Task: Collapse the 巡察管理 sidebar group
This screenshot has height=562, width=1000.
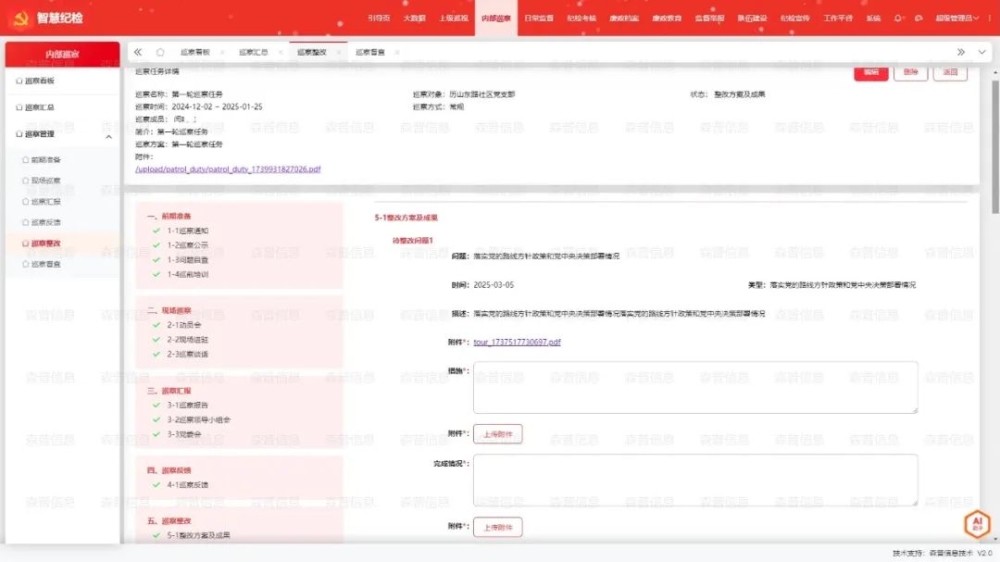Action: [x=109, y=134]
